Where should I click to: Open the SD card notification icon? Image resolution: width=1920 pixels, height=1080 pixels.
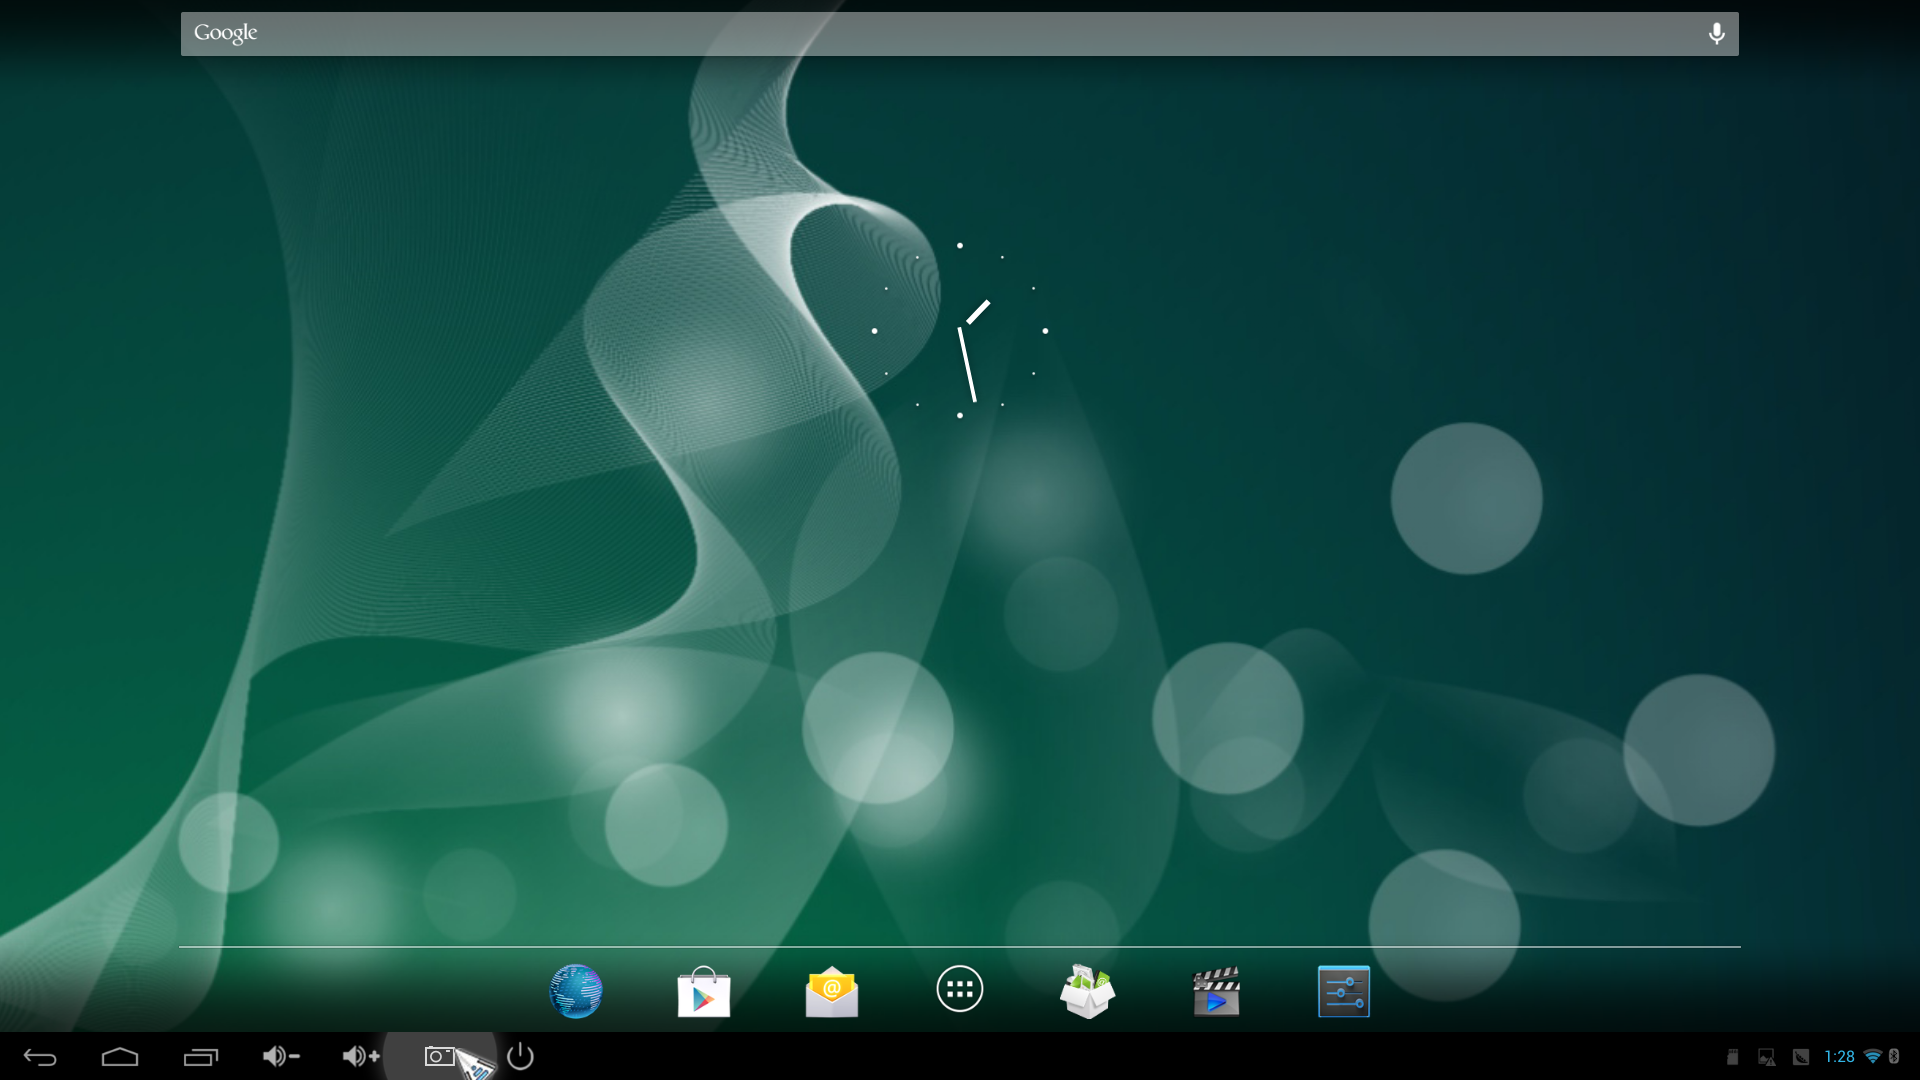[1733, 1057]
